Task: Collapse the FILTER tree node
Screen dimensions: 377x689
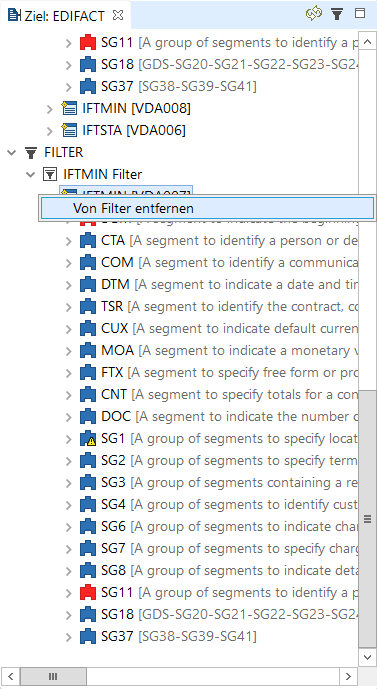Action: tap(11, 152)
